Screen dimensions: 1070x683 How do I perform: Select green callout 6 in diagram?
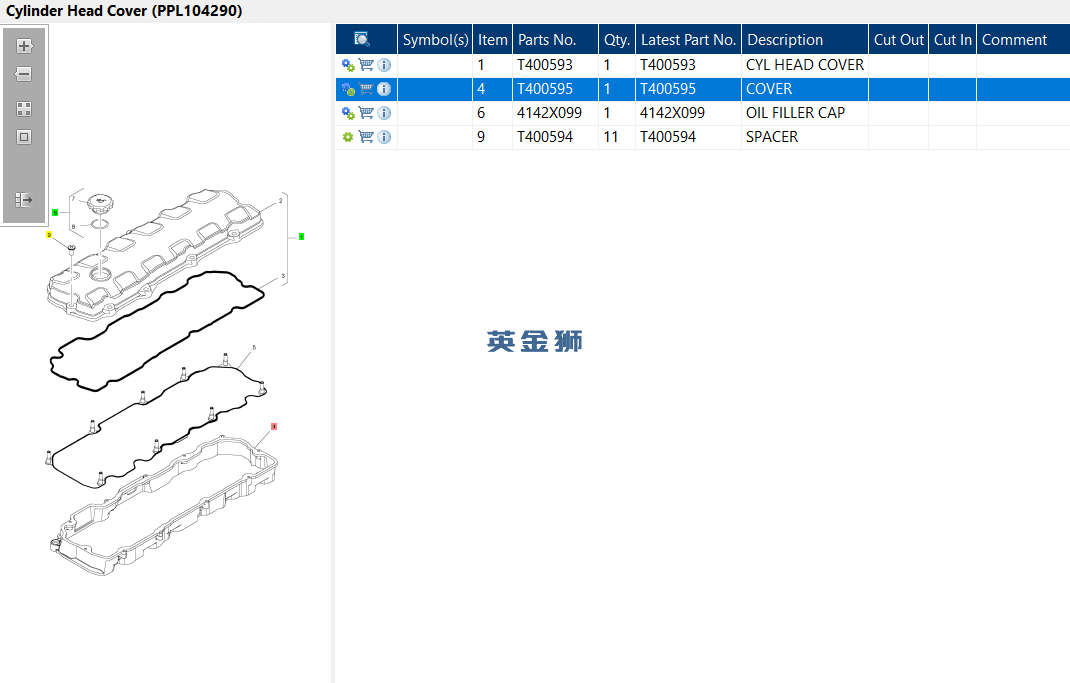[x=55, y=213]
